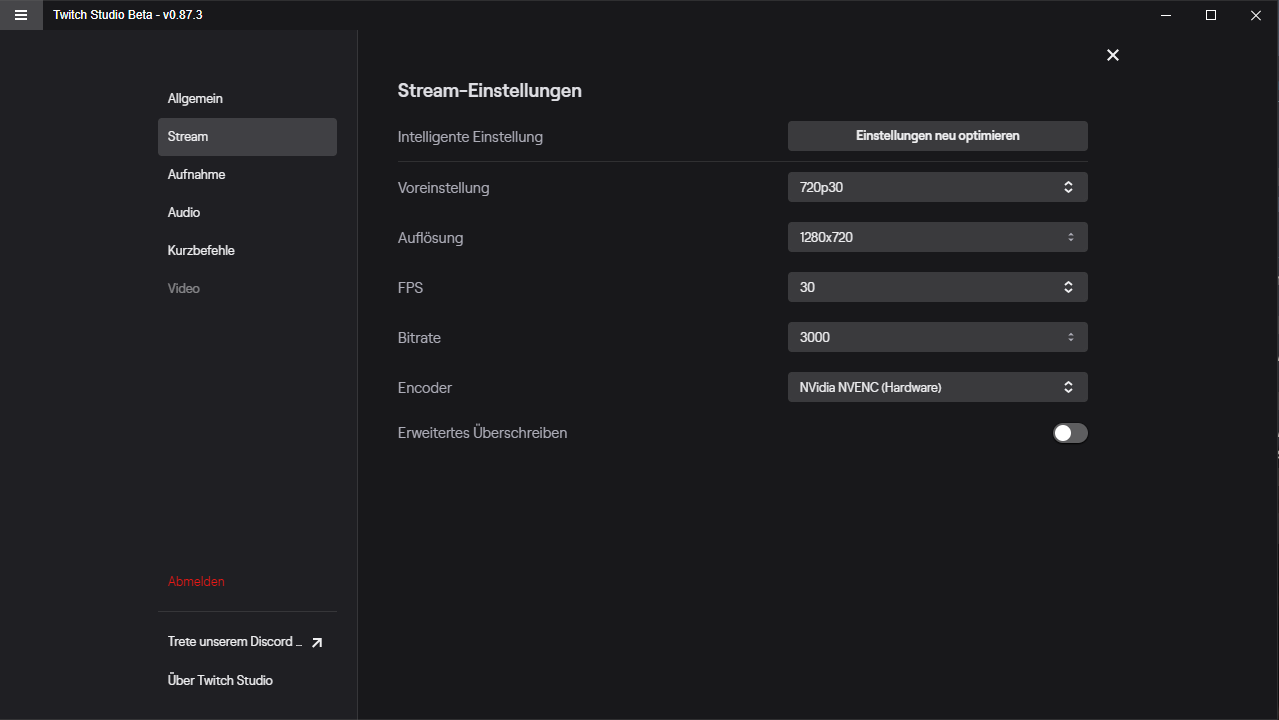Maximize the Twitch Studio window
The height and width of the screenshot is (720, 1279).
click(x=1210, y=15)
